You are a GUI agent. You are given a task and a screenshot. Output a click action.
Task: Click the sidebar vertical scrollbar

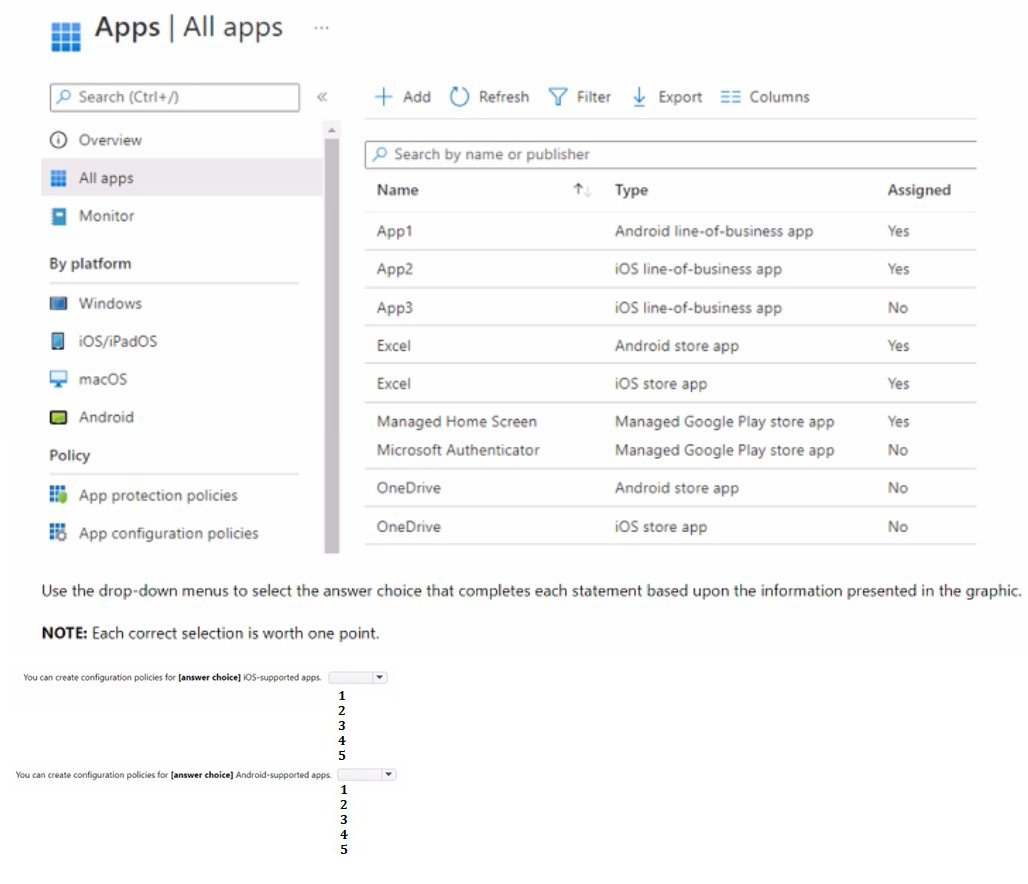(x=332, y=346)
